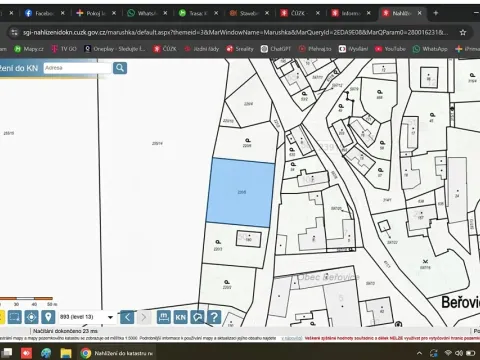Viewport: 480px width, 360px height.
Task: Open a new browser tab with plus
Action: (436, 13)
